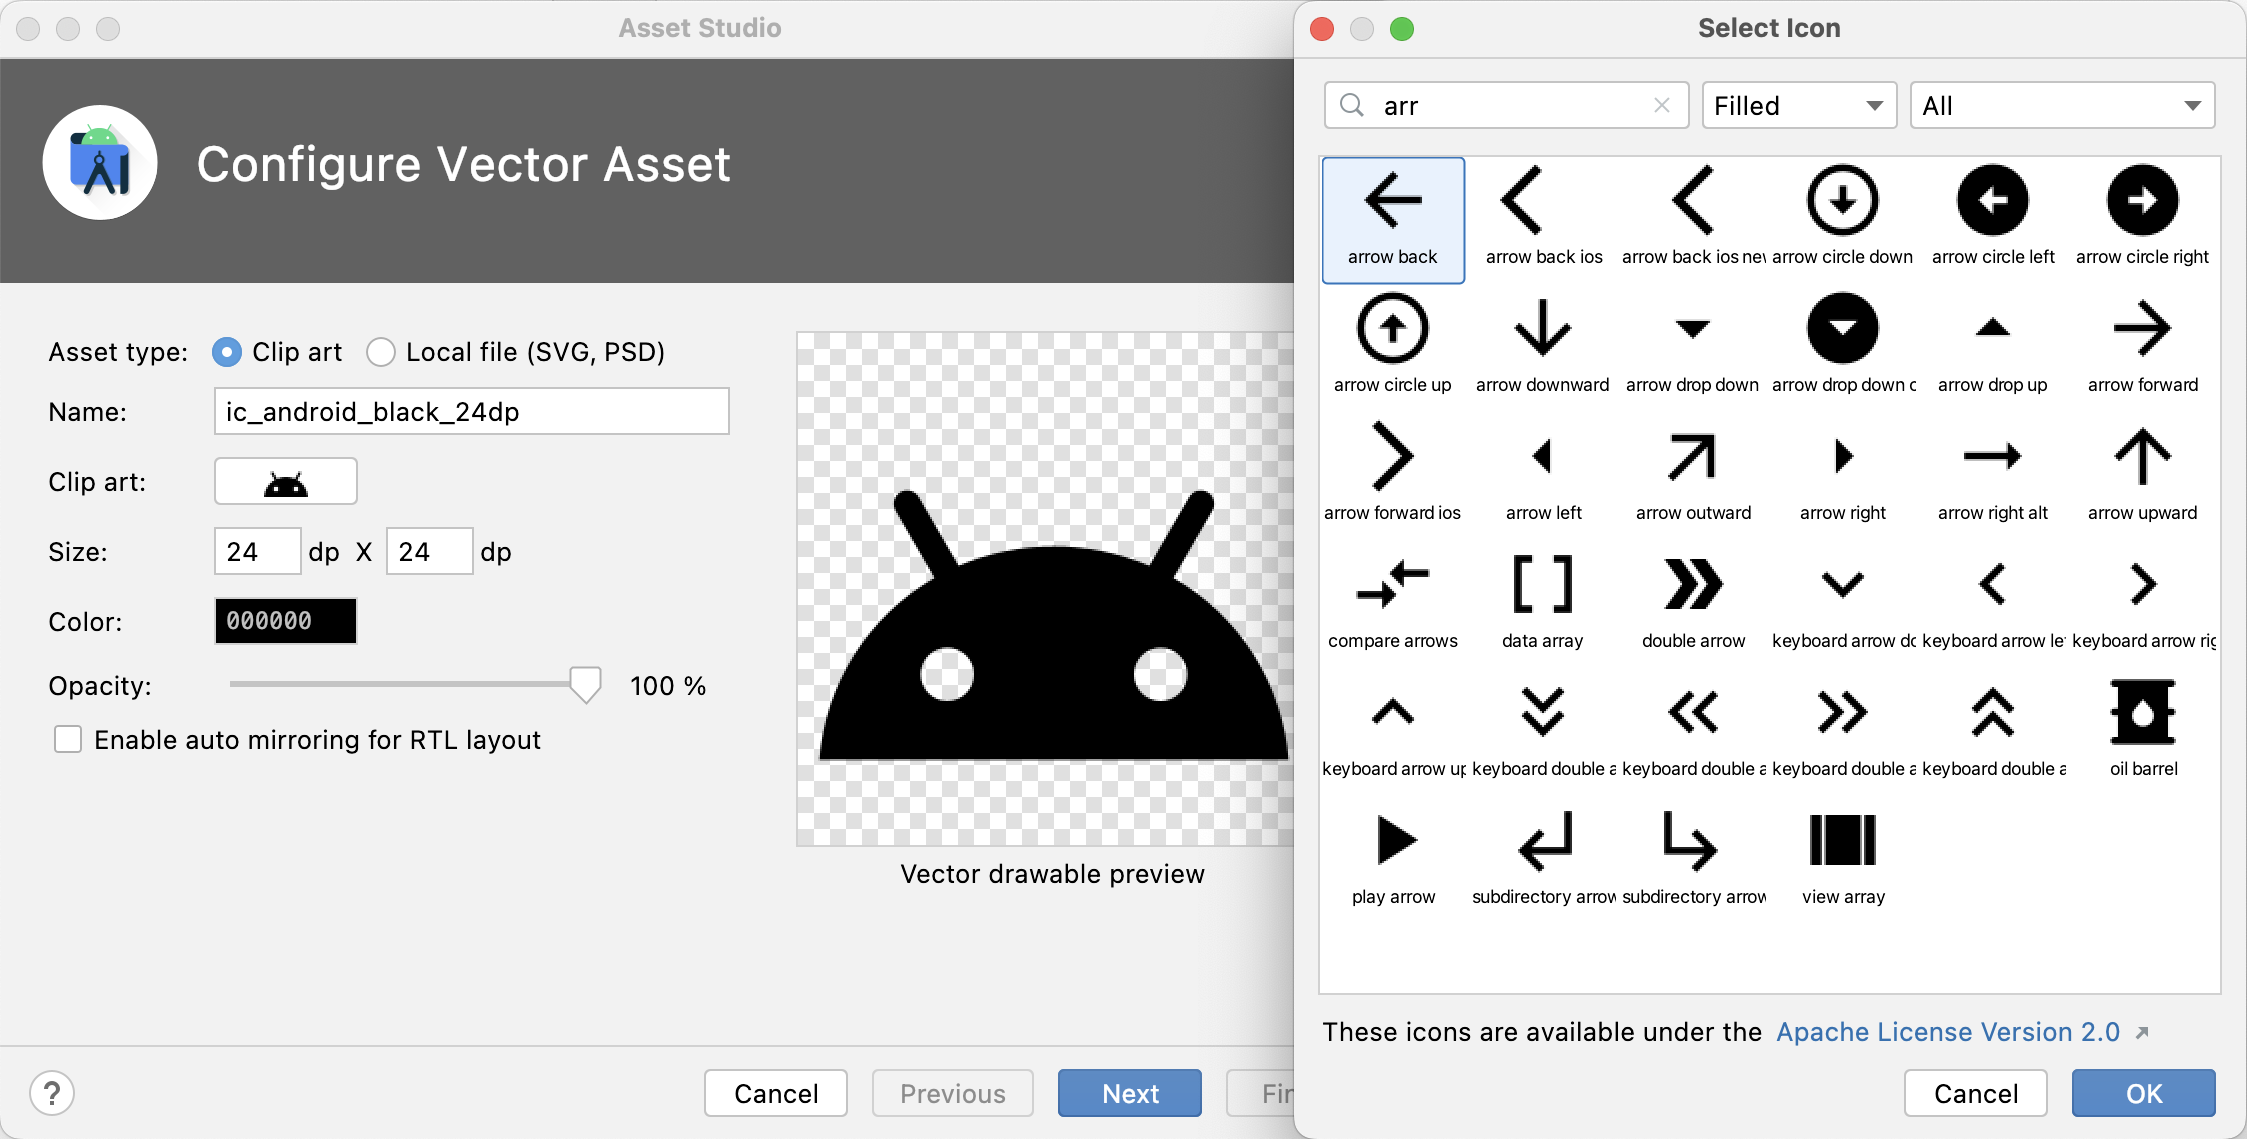The height and width of the screenshot is (1139, 2247).
Task: Choose the arrow back ios icon
Action: (1543, 220)
